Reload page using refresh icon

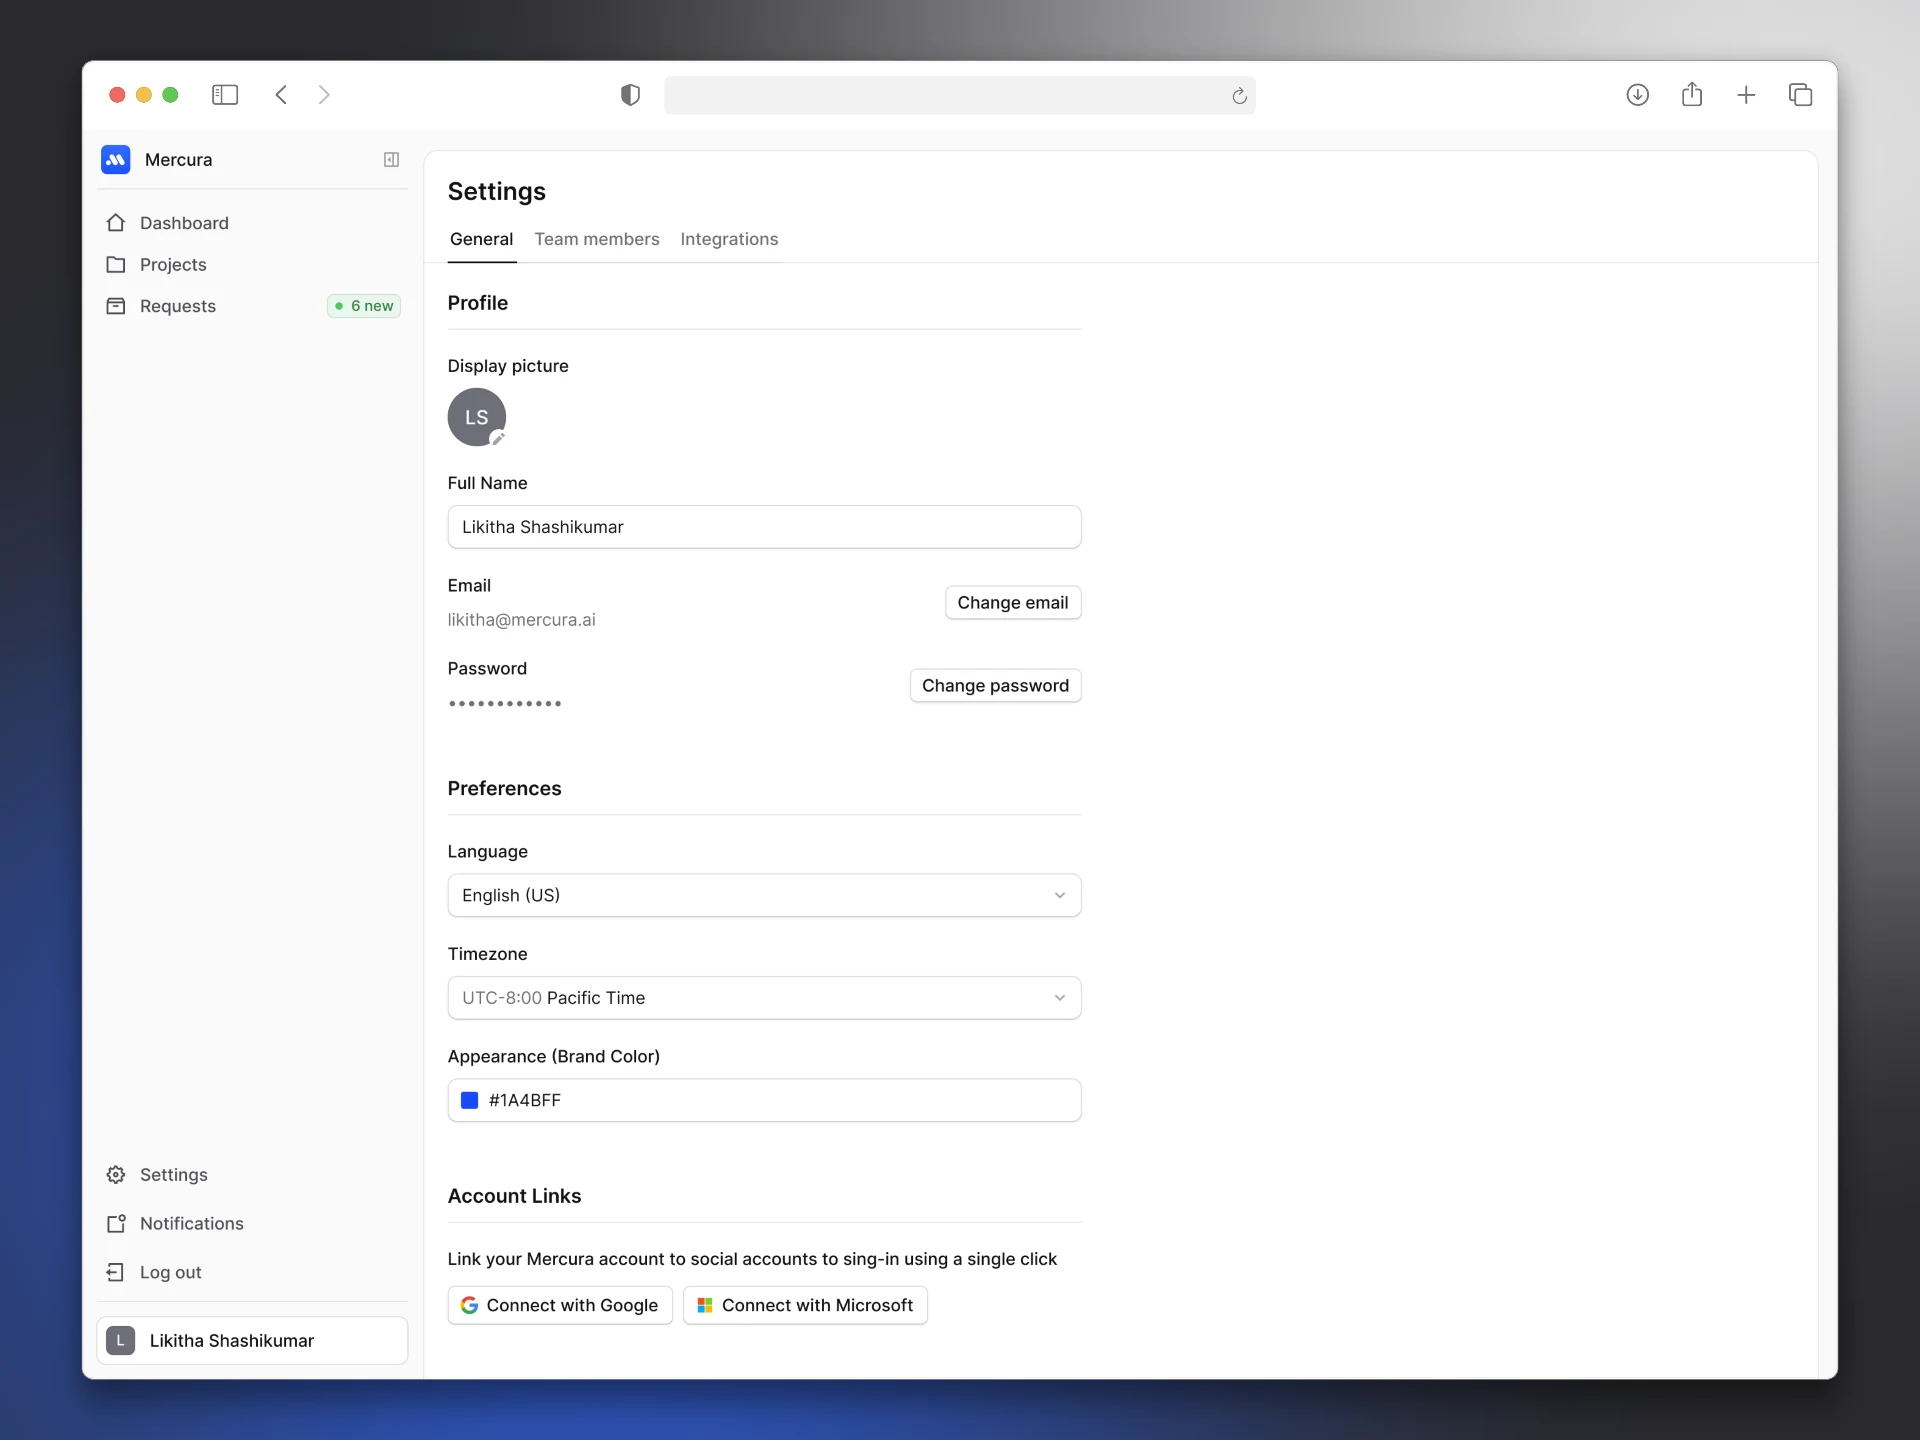point(1239,96)
